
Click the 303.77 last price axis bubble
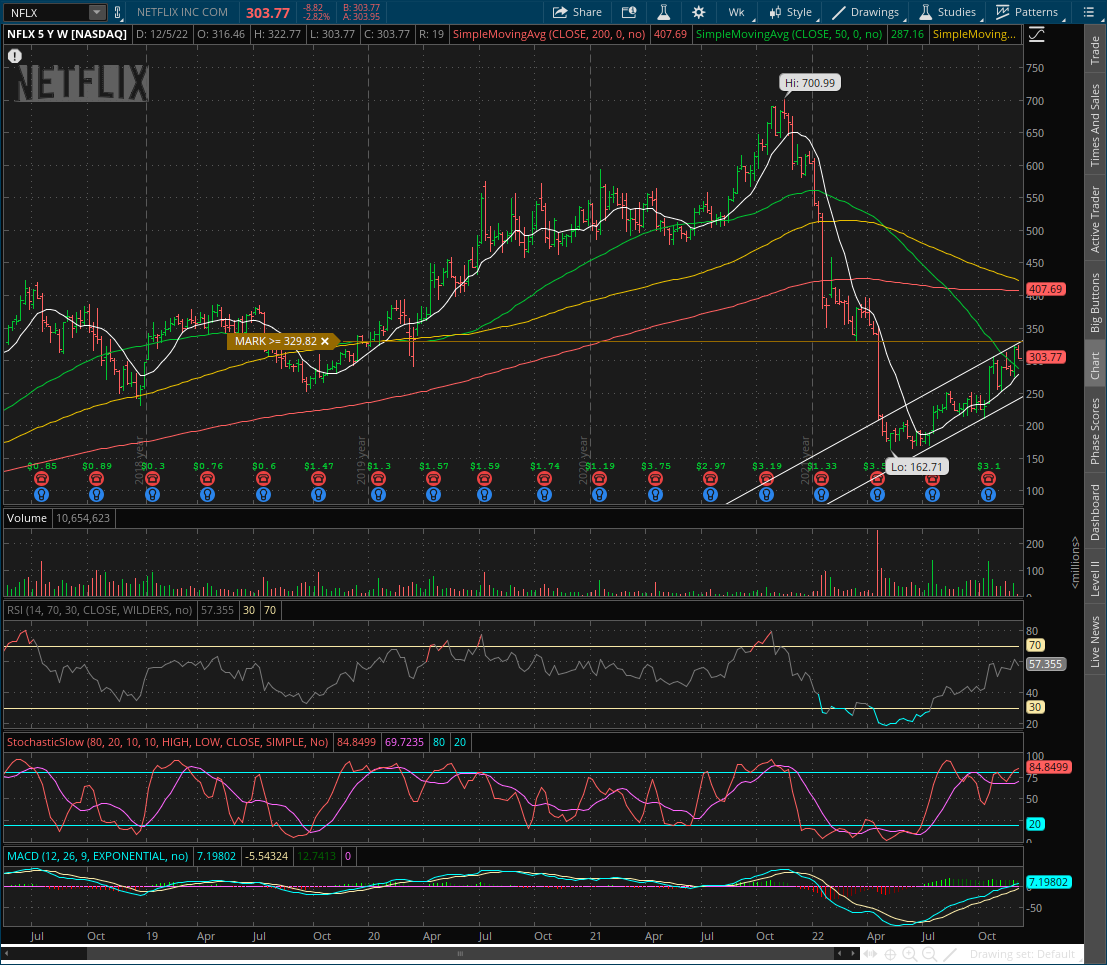[1046, 357]
